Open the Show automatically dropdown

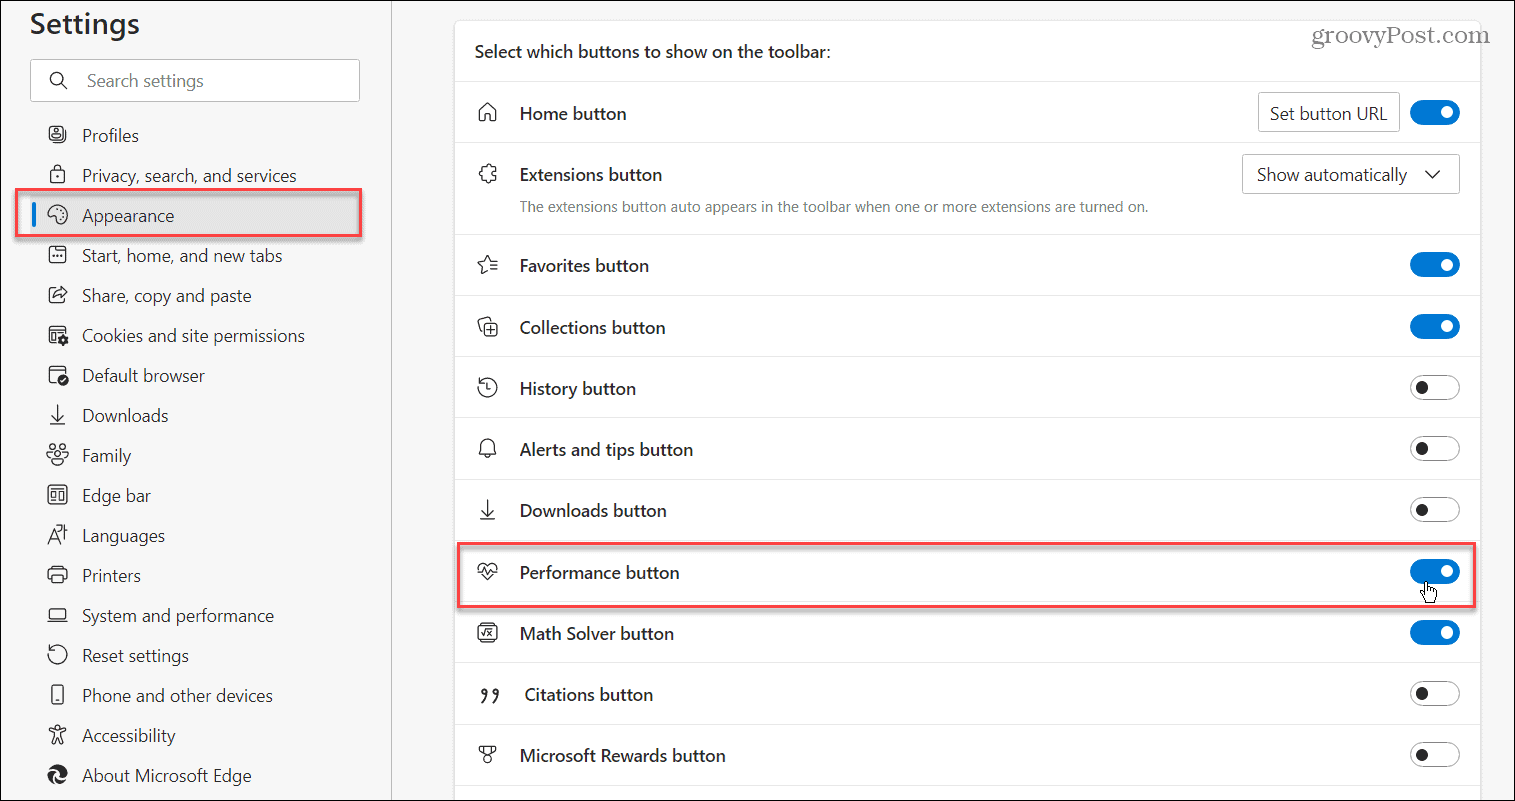pyautogui.click(x=1350, y=173)
